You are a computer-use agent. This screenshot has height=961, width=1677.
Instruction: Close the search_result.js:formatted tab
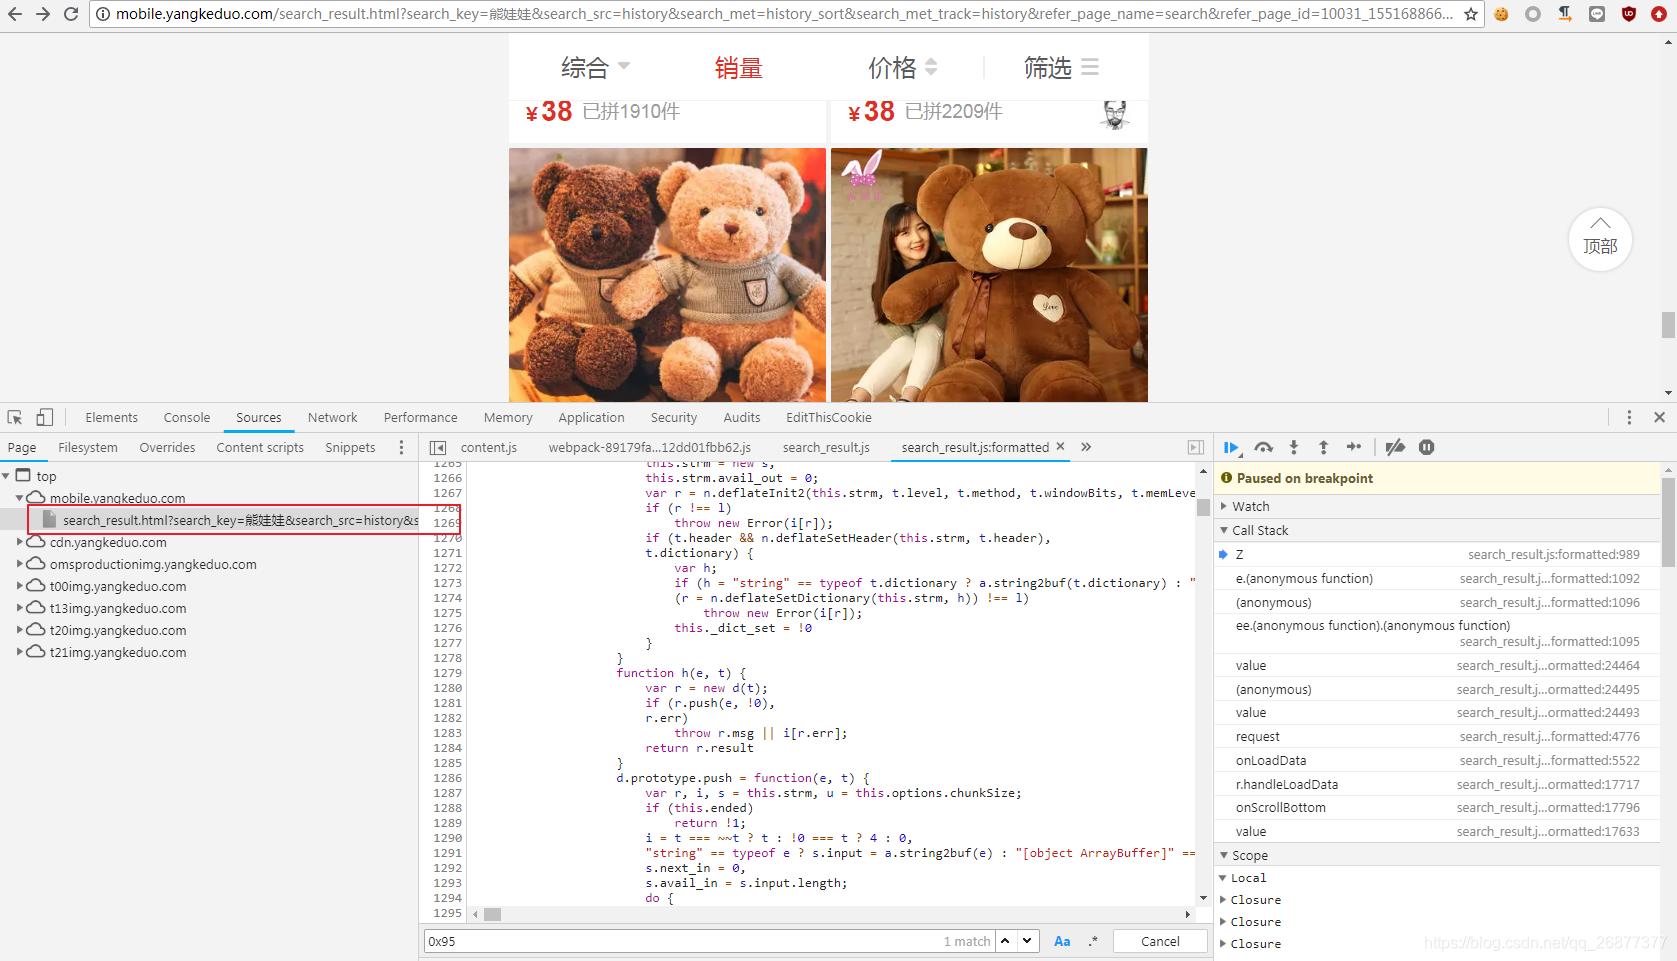[x=1061, y=446]
